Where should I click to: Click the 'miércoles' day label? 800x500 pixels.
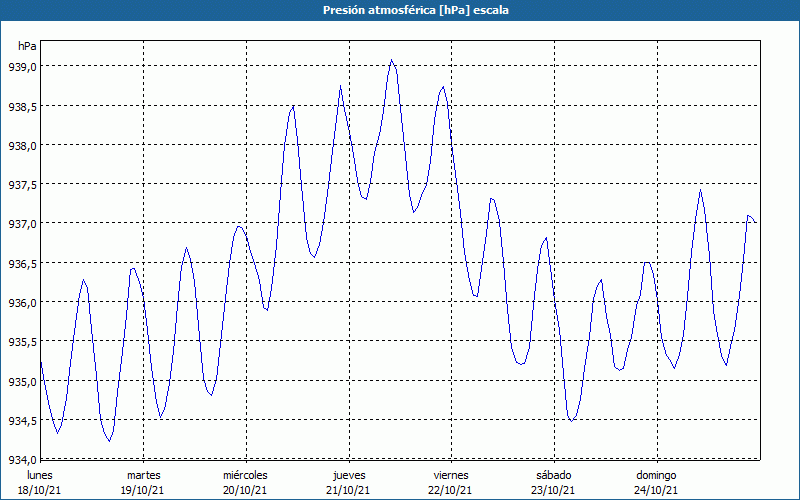pyautogui.click(x=245, y=475)
